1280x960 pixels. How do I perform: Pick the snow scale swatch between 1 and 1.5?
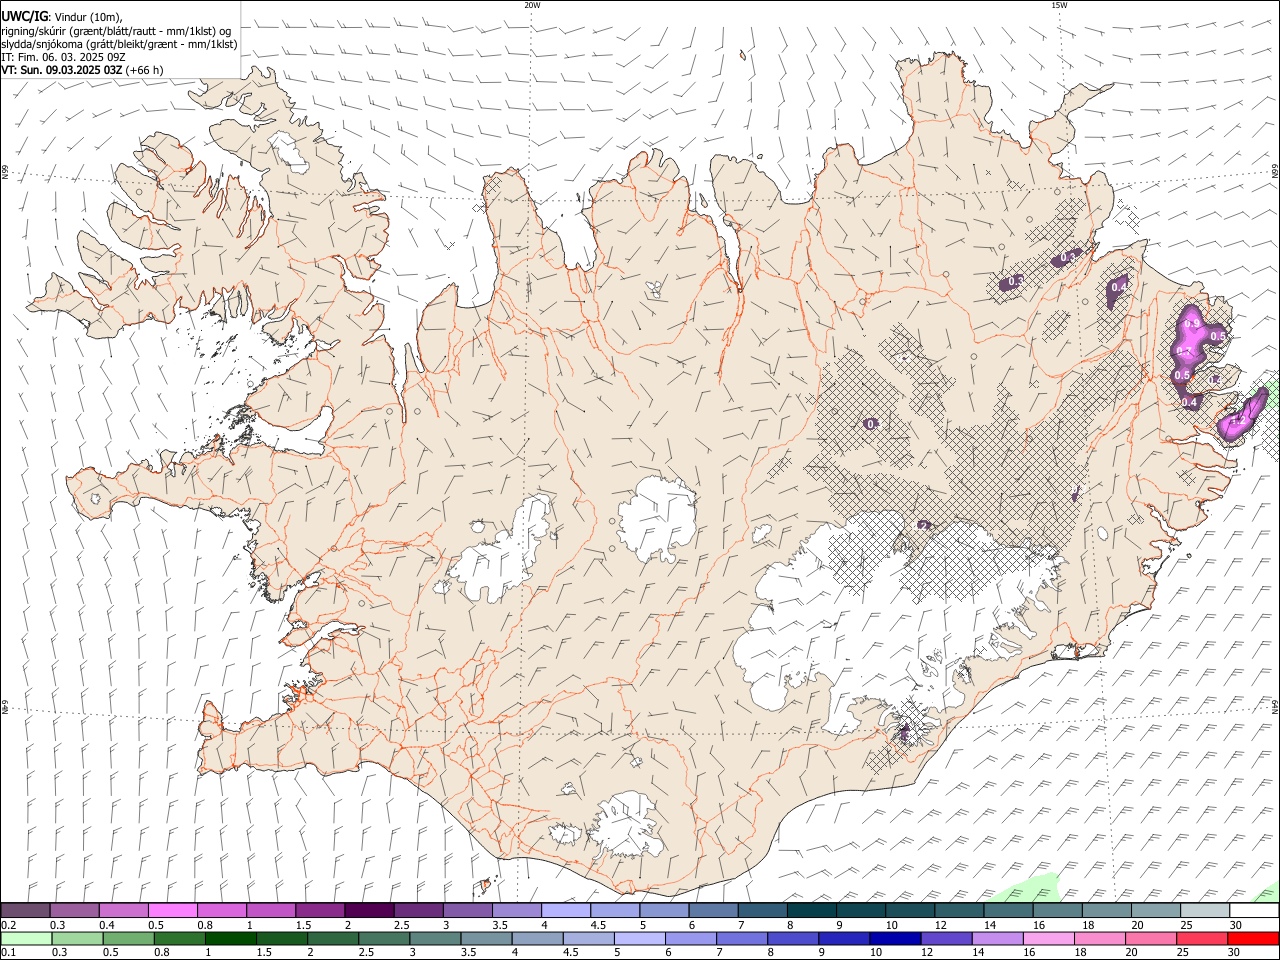tap(270, 910)
